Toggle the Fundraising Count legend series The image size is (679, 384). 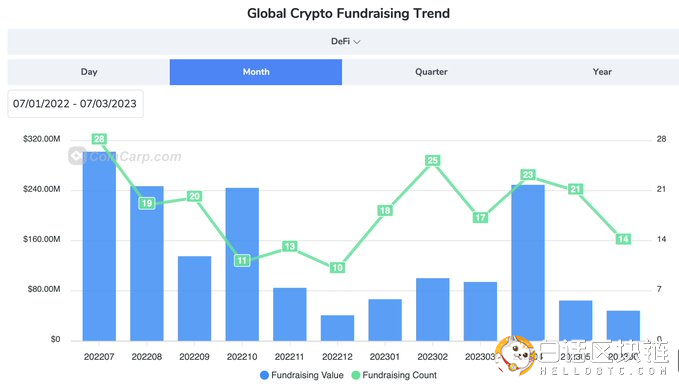coord(394,375)
